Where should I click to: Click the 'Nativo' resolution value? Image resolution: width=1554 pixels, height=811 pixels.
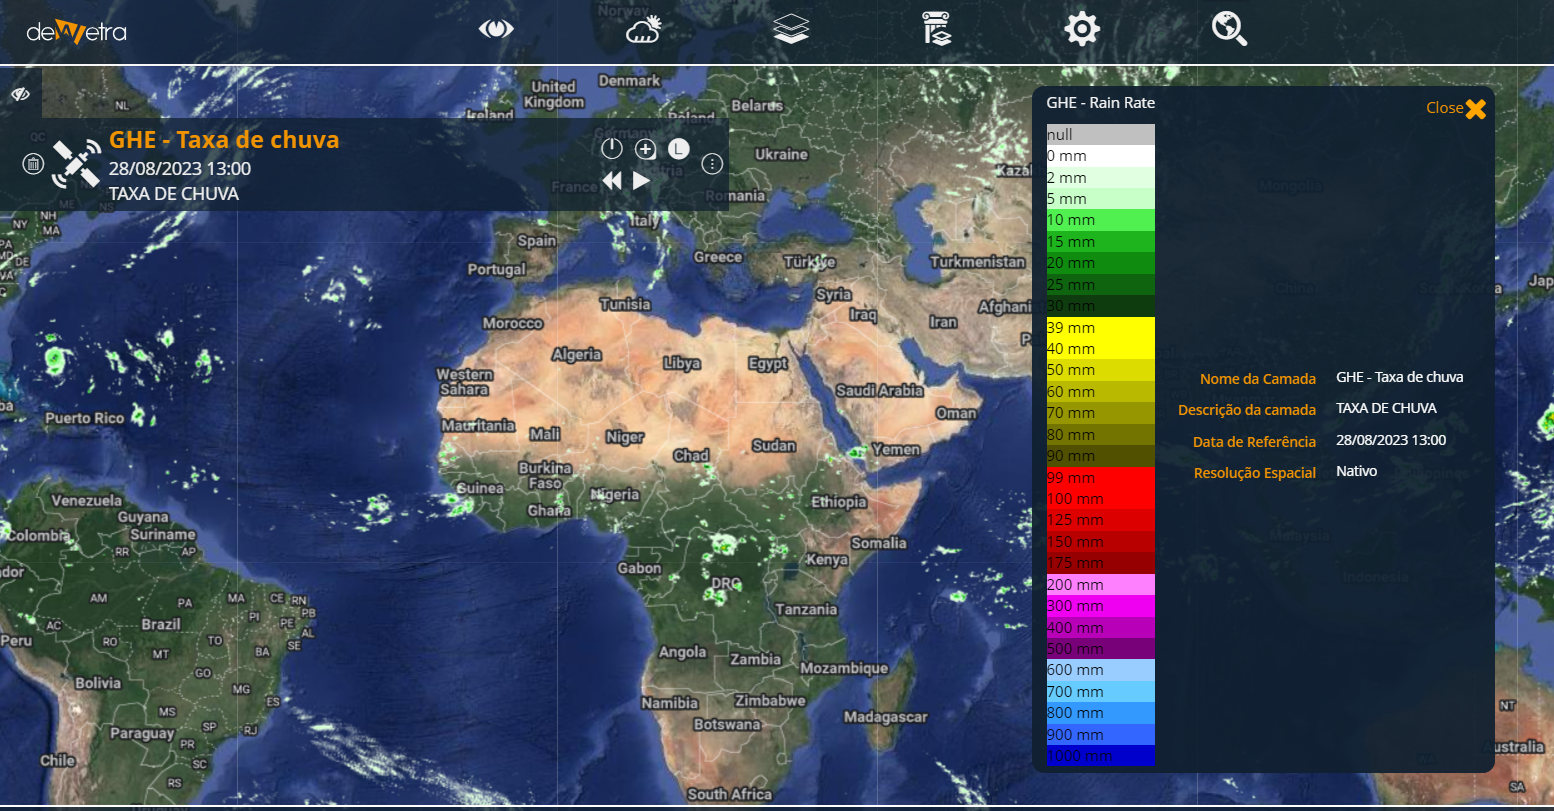point(1356,471)
